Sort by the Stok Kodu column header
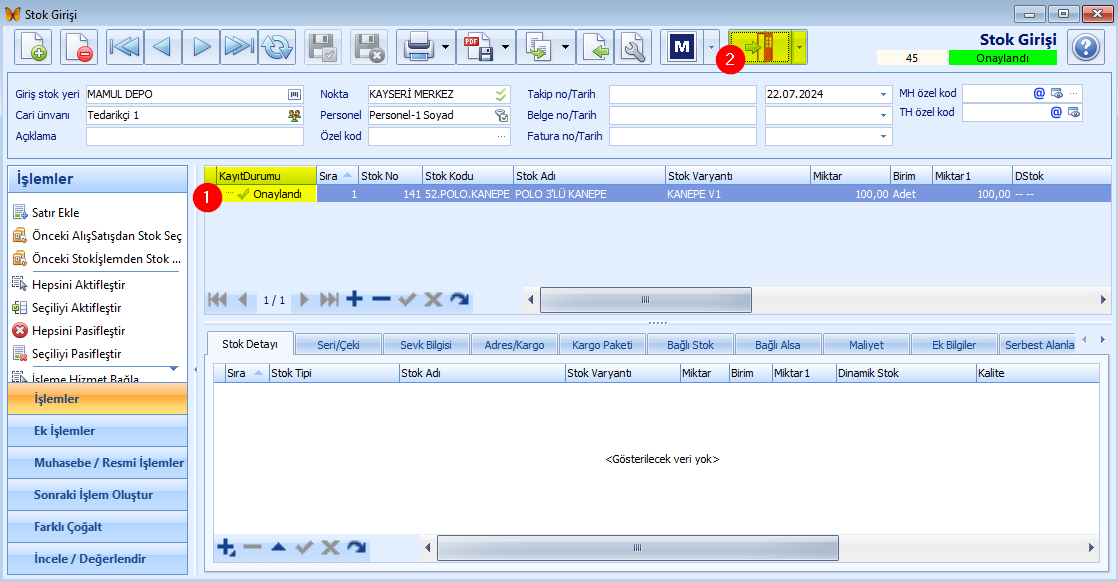The height and width of the screenshot is (582, 1118). [467, 175]
